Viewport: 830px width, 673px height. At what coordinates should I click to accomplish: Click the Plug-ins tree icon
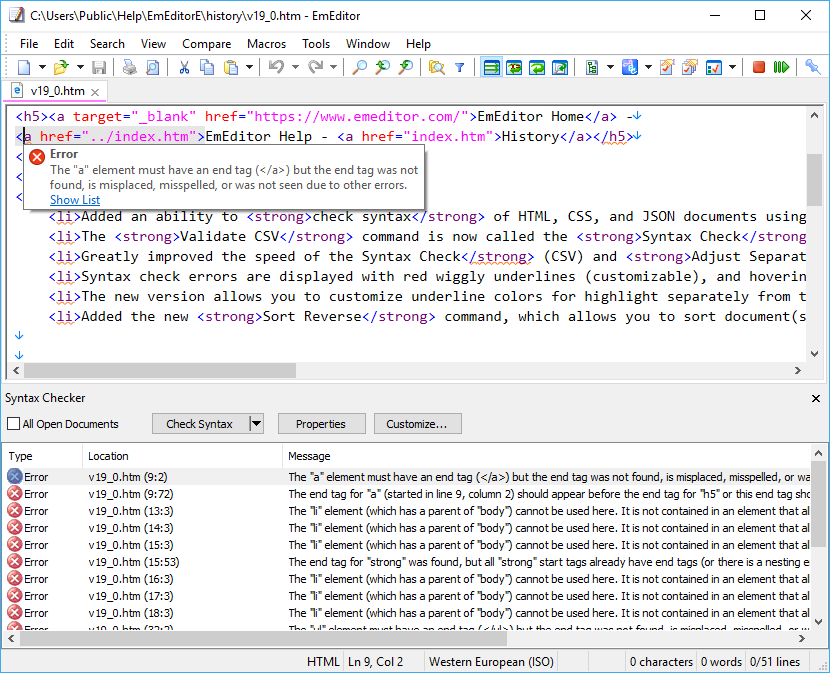(592, 67)
